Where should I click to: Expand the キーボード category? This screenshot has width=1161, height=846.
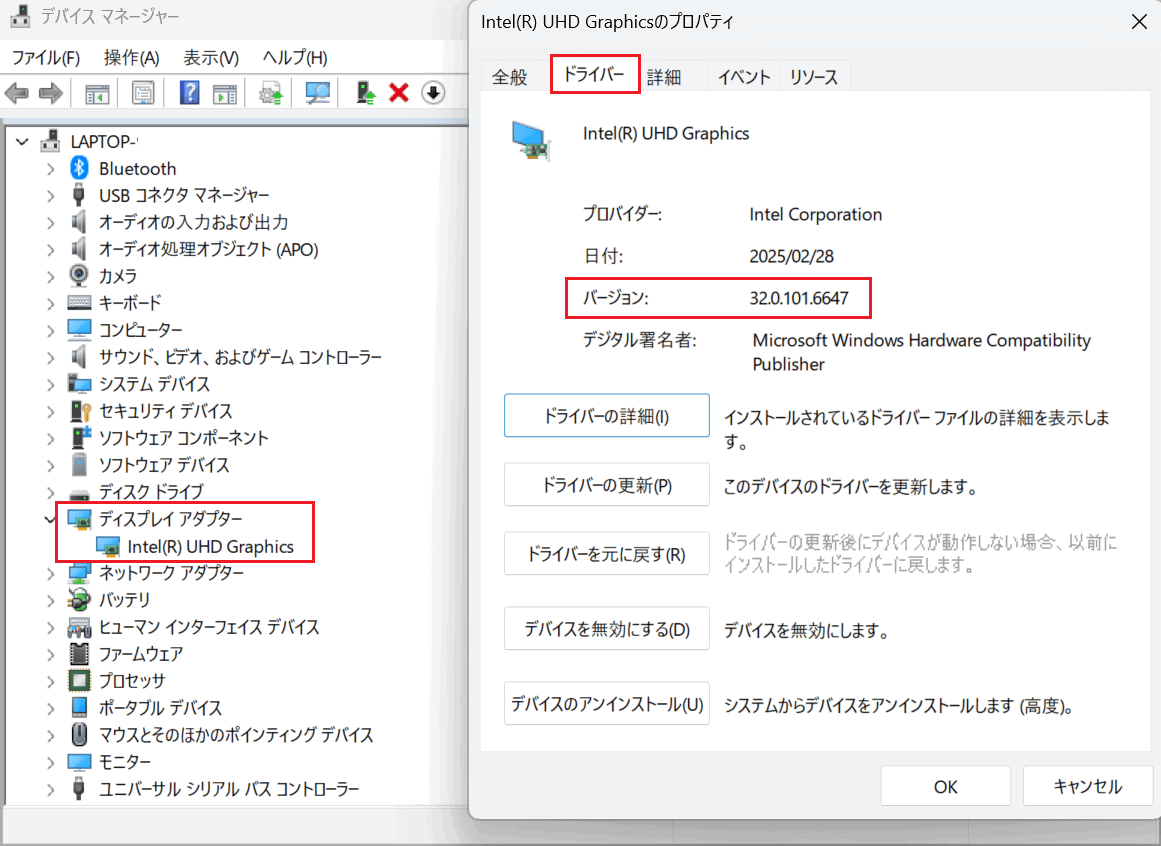click(x=50, y=303)
